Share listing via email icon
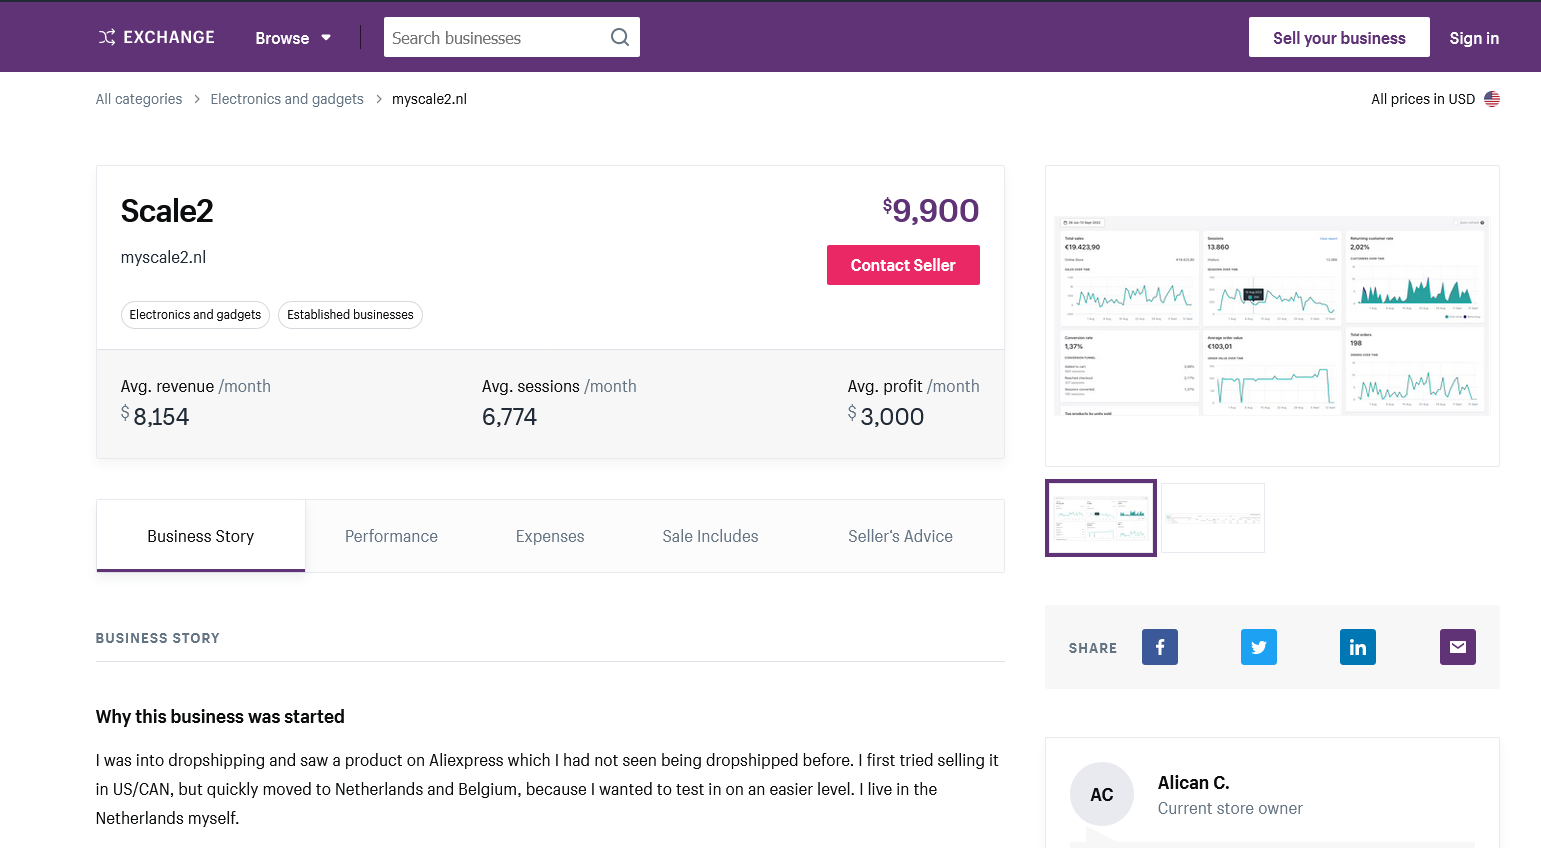 coord(1457,647)
